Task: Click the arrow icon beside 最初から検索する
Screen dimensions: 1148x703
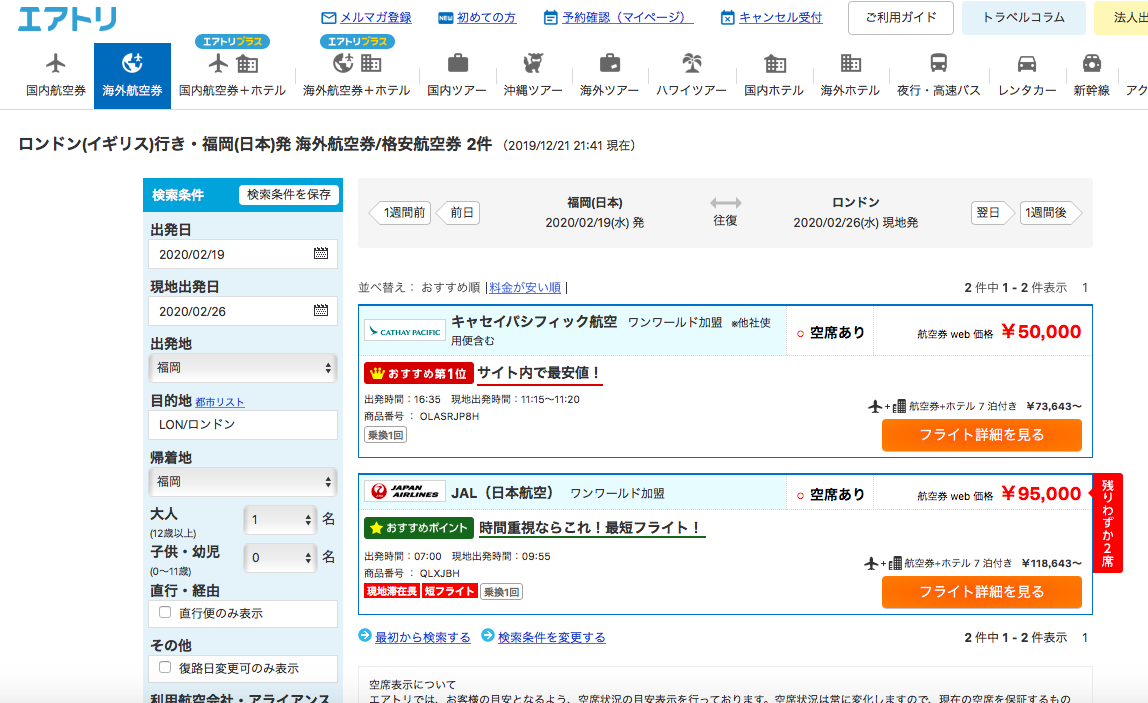Action: 365,635
